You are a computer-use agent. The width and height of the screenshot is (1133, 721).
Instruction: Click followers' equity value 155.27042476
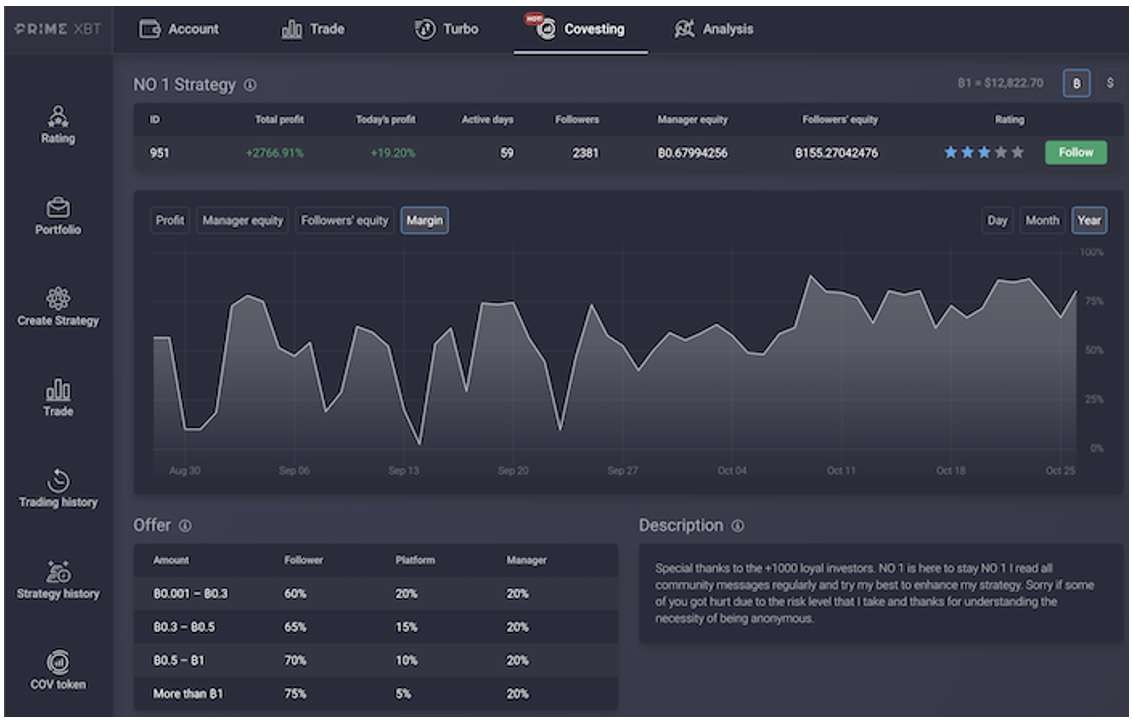pyautogui.click(x=837, y=153)
